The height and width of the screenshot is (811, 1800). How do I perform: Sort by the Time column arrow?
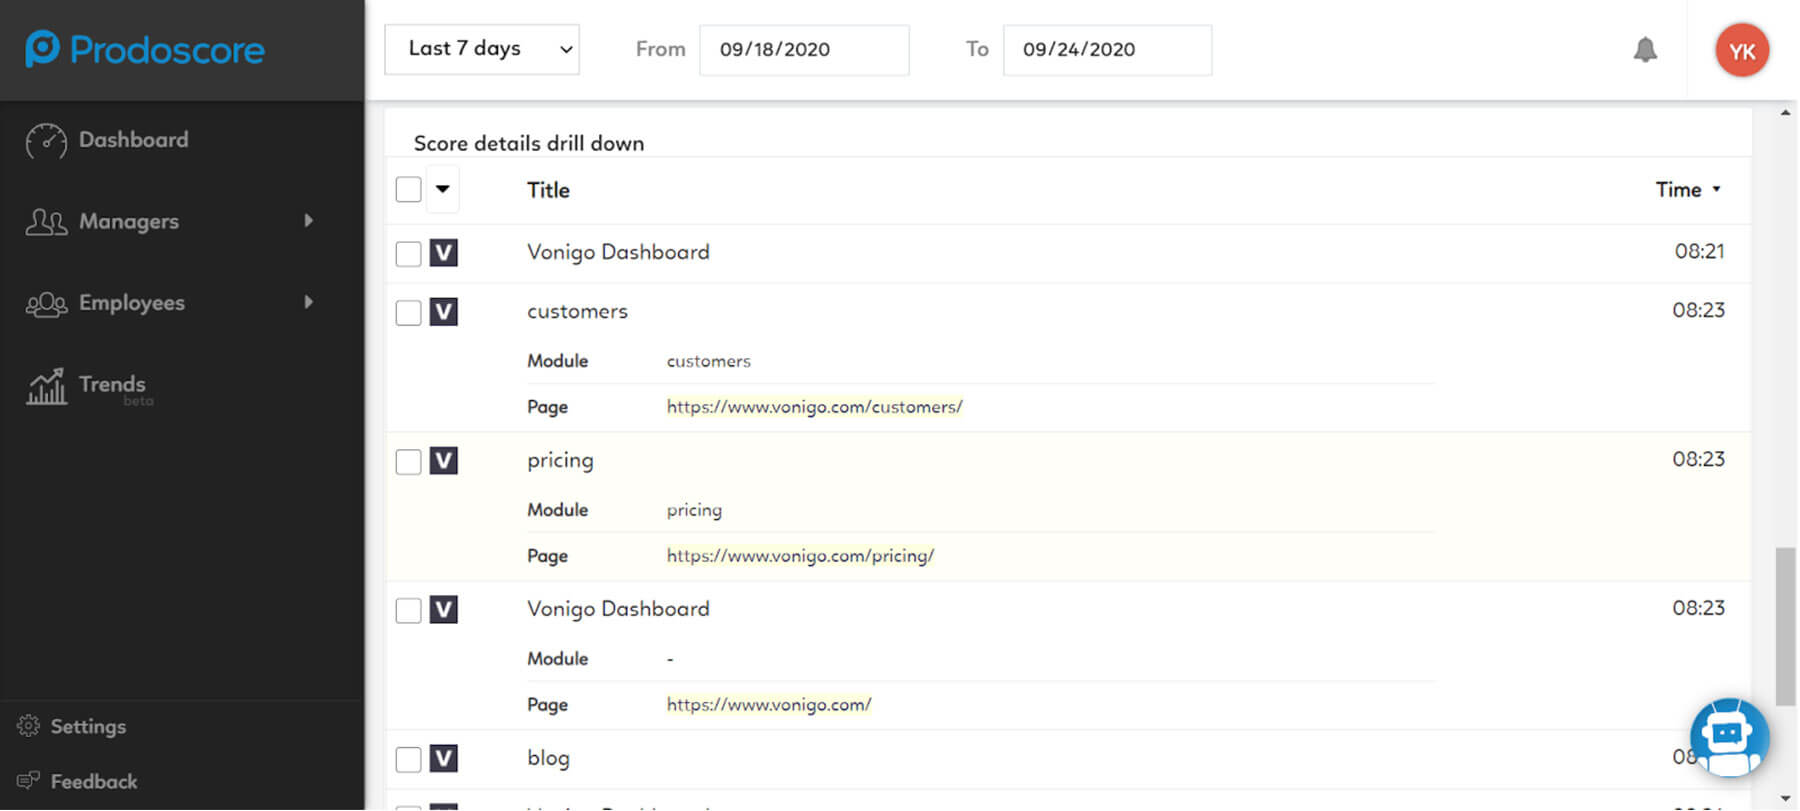(1716, 189)
